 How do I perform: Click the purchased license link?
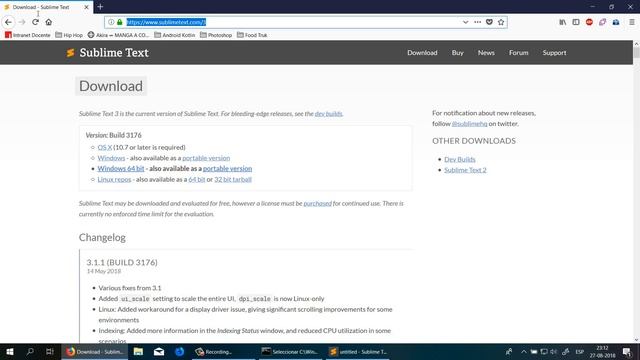coord(318,203)
